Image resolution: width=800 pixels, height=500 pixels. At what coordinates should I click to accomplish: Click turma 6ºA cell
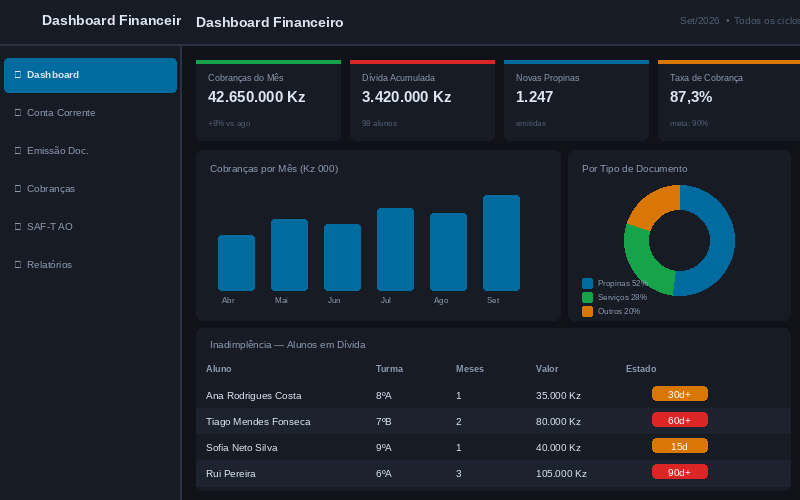(384, 473)
